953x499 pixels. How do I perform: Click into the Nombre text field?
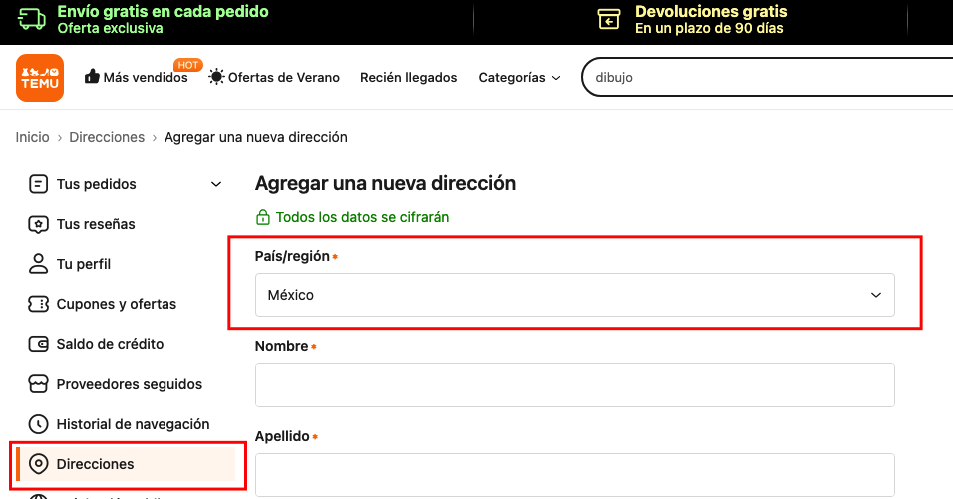point(574,385)
